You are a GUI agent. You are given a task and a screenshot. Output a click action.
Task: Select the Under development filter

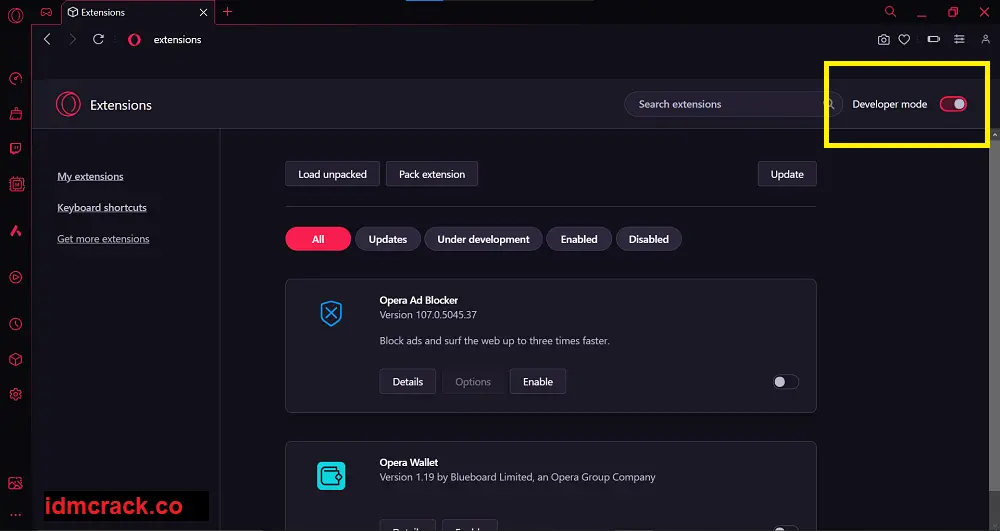(483, 239)
